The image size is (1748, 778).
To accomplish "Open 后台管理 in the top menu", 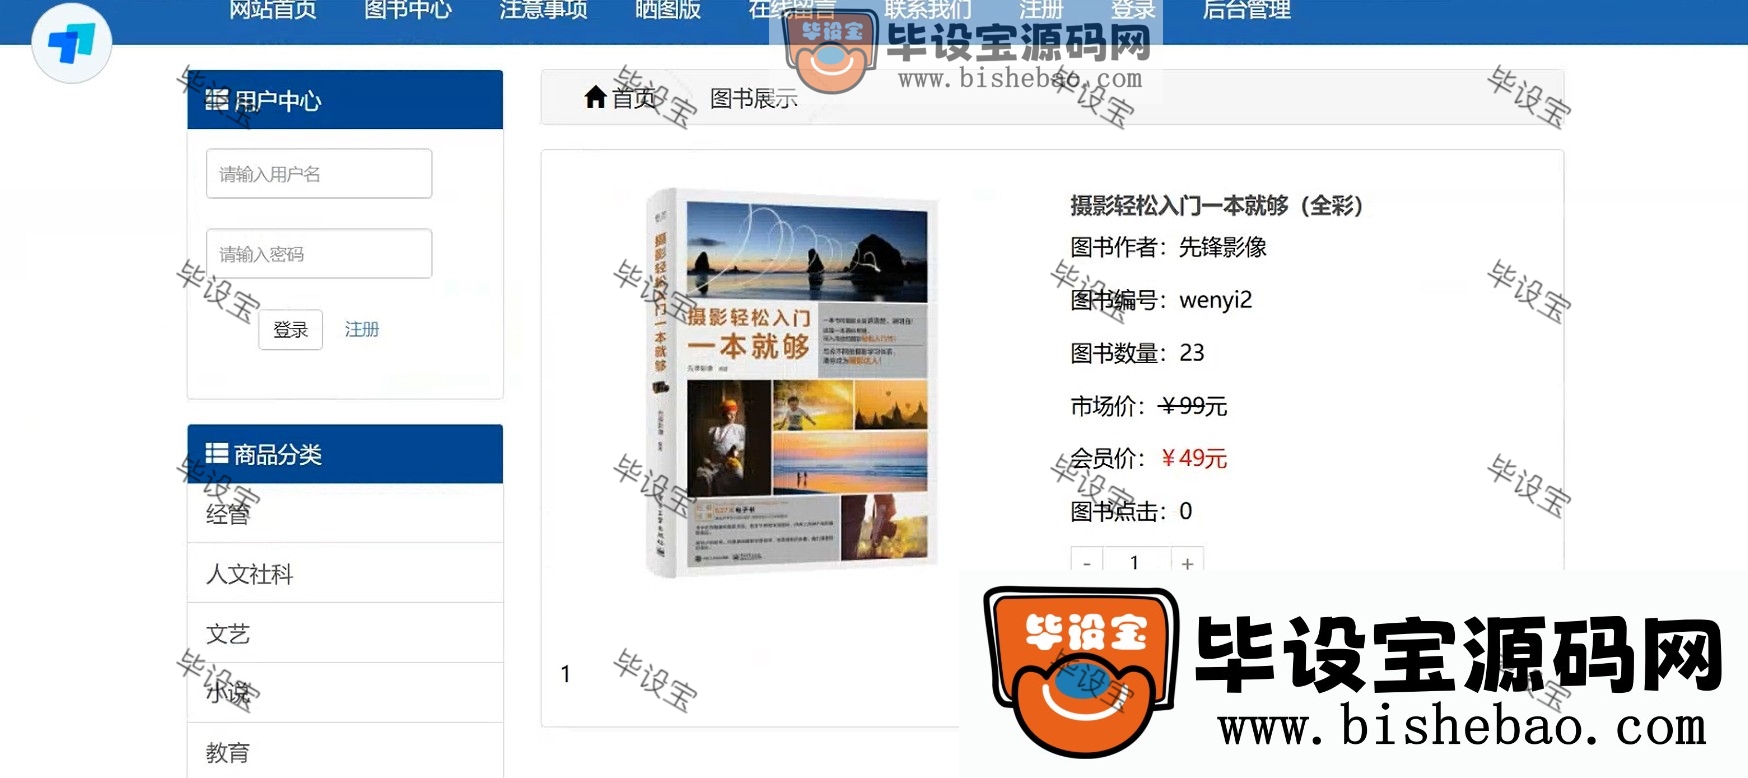I will tap(1246, 10).
